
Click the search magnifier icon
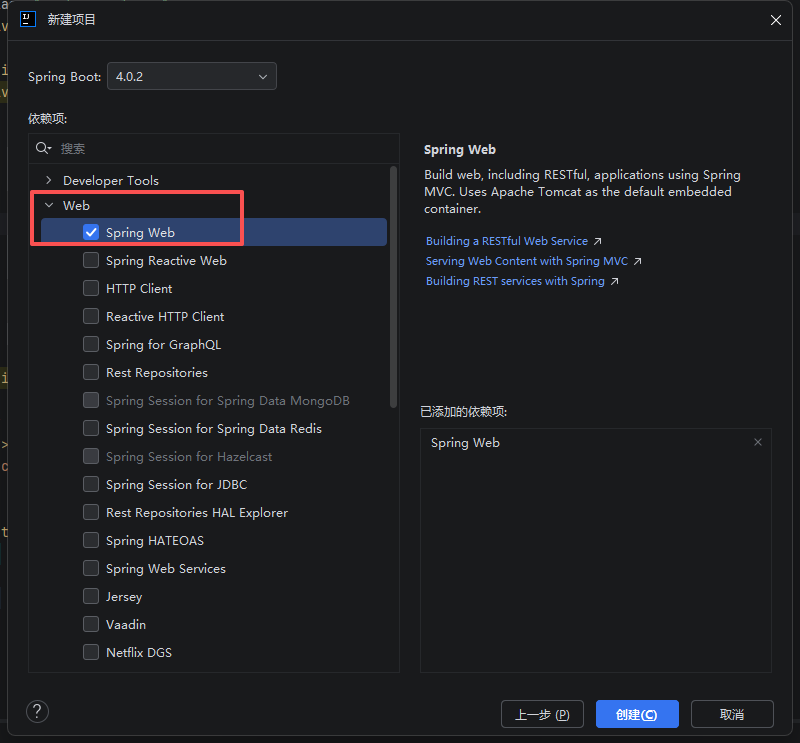click(43, 148)
